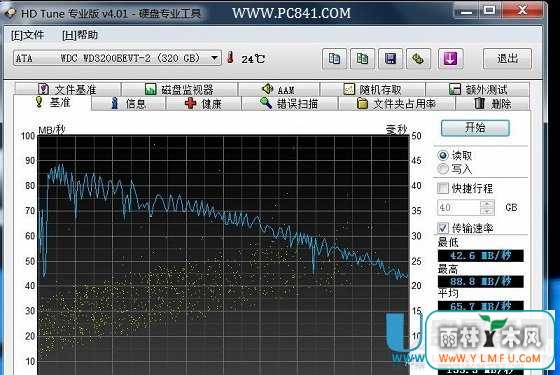
Task: Click the thermometer temperature icon
Action: 230,58
